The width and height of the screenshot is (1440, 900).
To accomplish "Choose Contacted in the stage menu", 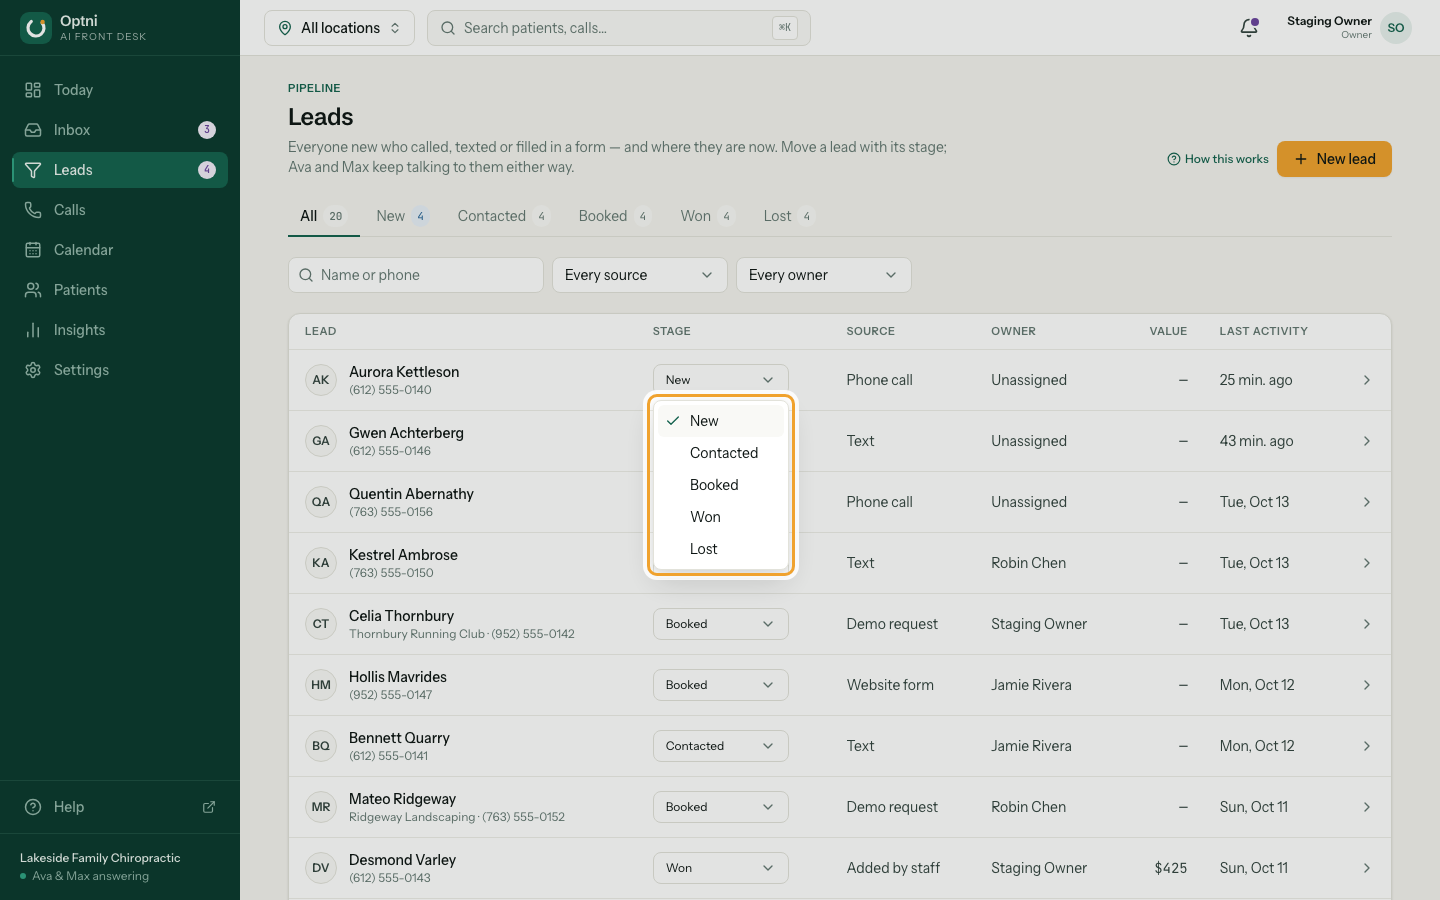I will pos(720,453).
